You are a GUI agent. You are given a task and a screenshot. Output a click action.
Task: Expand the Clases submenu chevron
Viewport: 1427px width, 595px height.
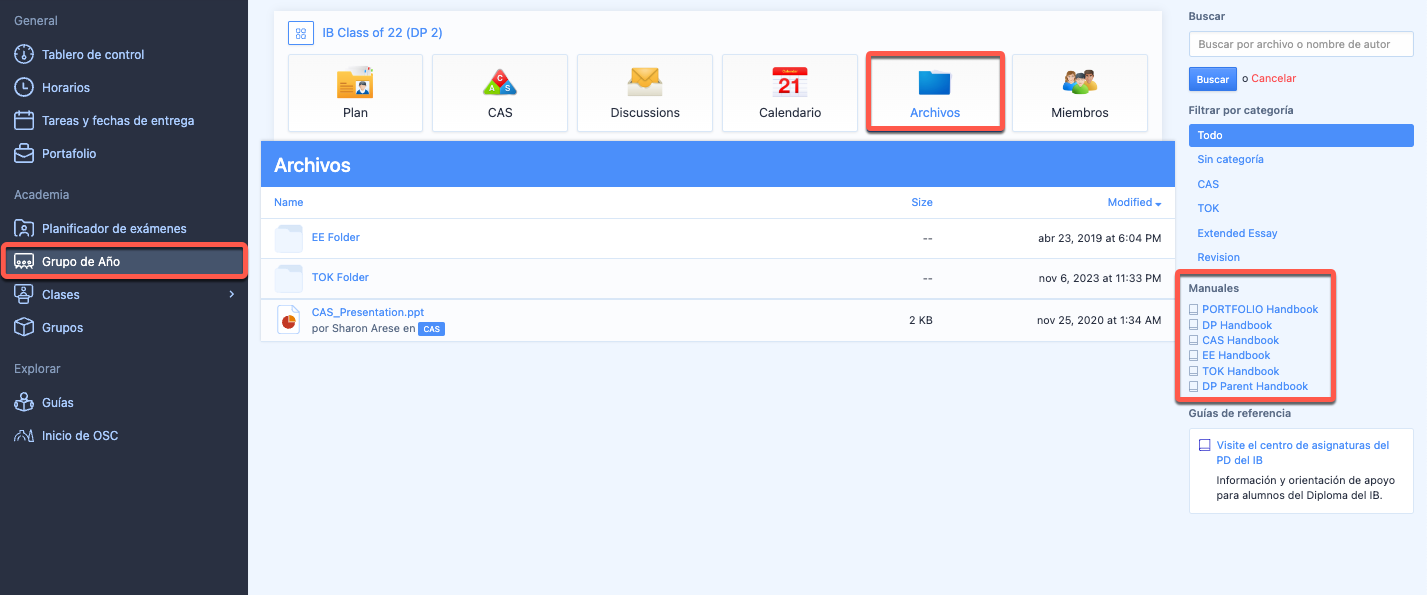pyautogui.click(x=232, y=294)
